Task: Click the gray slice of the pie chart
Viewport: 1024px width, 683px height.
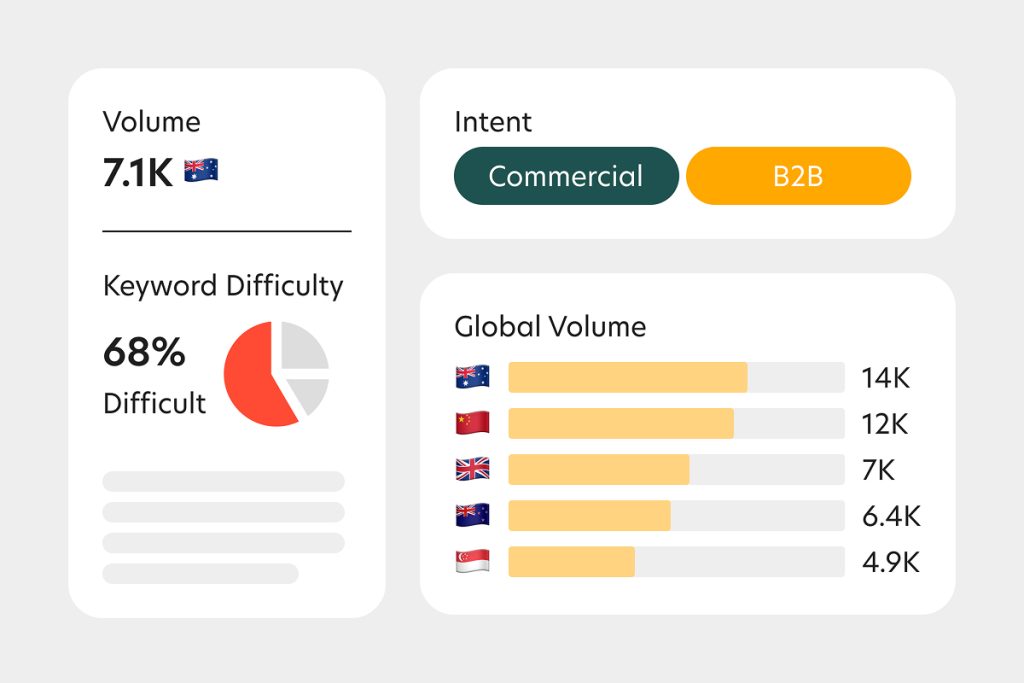Action: click(x=304, y=347)
